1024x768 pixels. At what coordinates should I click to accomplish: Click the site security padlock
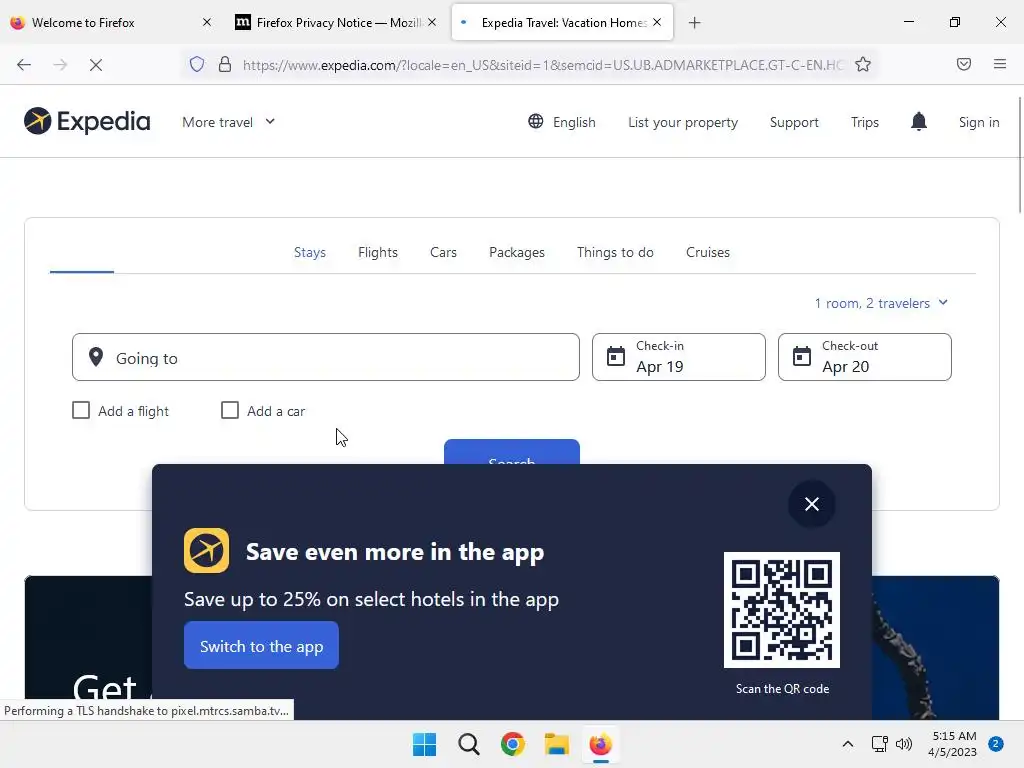(225, 64)
